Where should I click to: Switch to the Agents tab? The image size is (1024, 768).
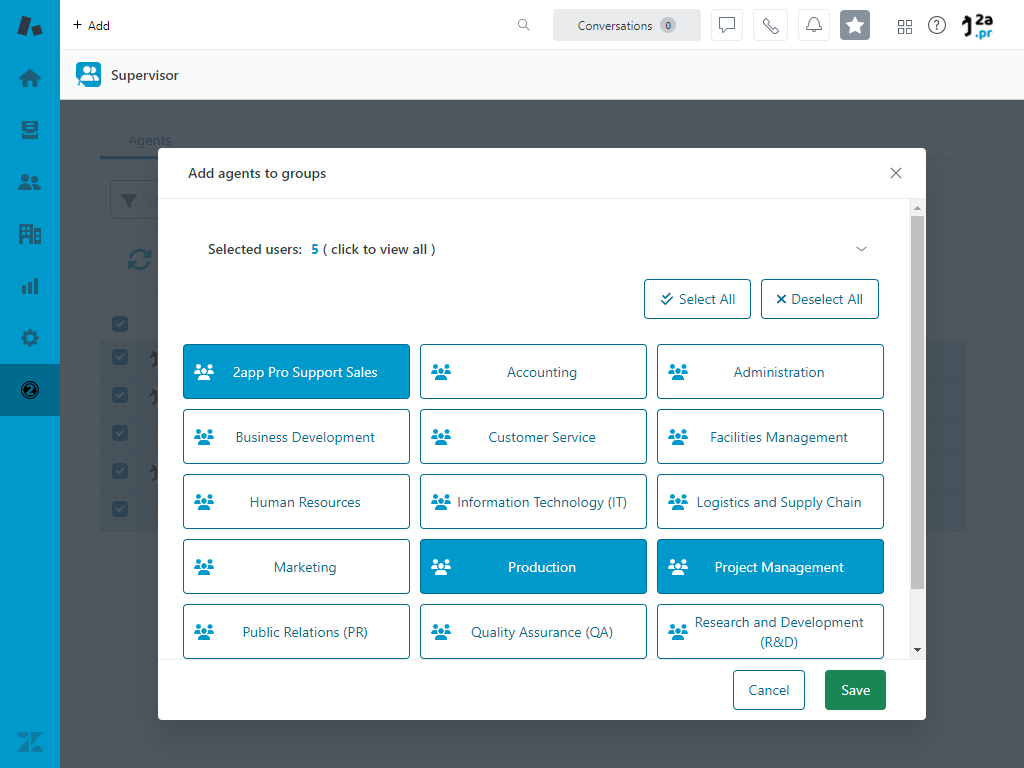point(150,140)
